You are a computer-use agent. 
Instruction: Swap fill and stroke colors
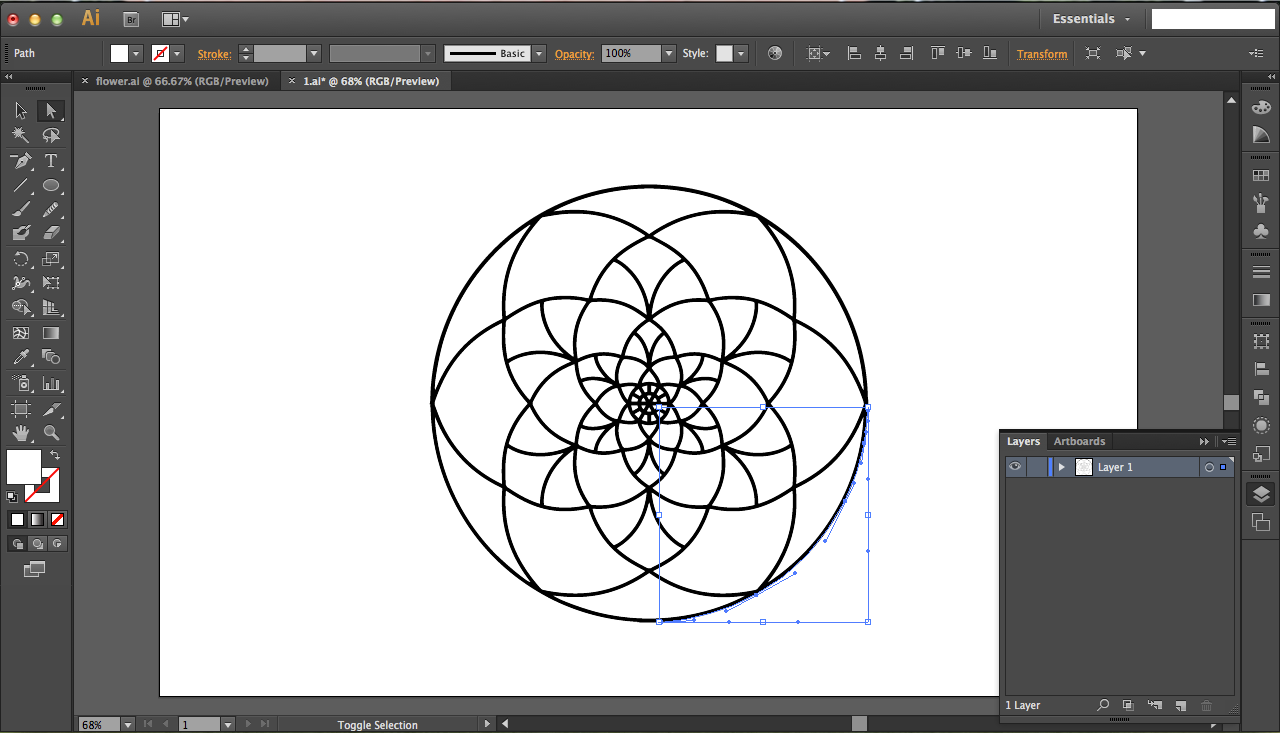55,455
